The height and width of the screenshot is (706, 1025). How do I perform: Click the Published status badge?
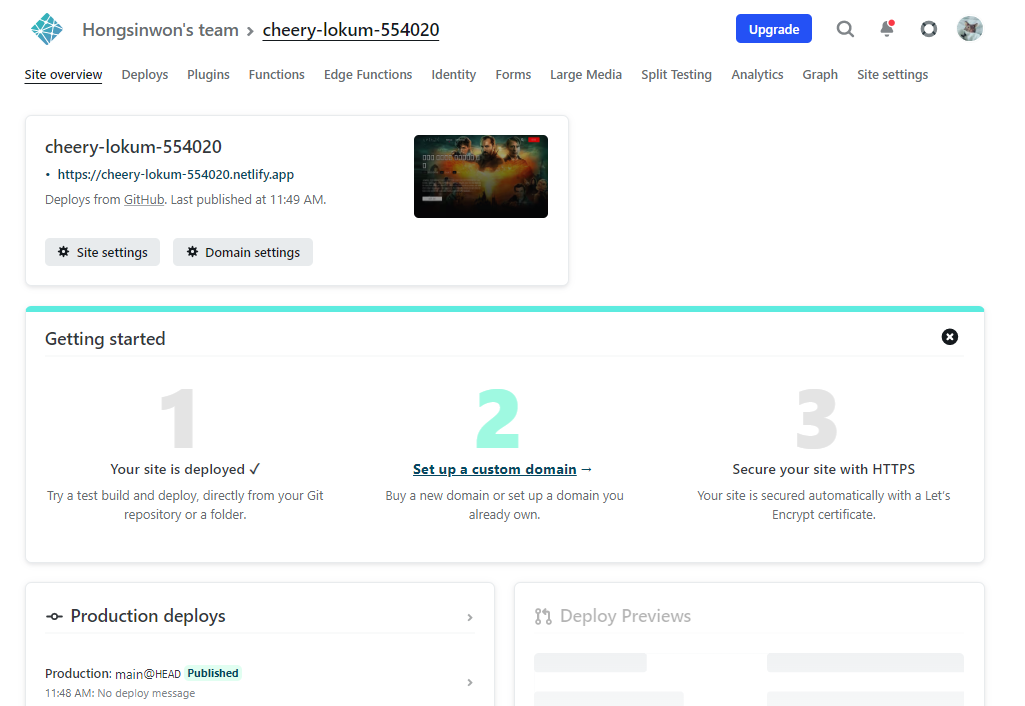coord(213,673)
